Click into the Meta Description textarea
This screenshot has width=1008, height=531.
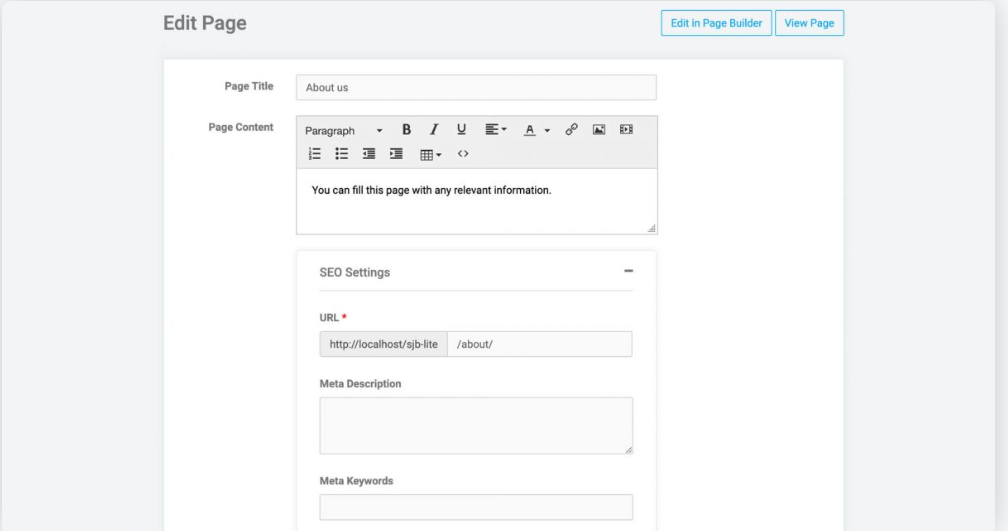click(x=476, y=426)
